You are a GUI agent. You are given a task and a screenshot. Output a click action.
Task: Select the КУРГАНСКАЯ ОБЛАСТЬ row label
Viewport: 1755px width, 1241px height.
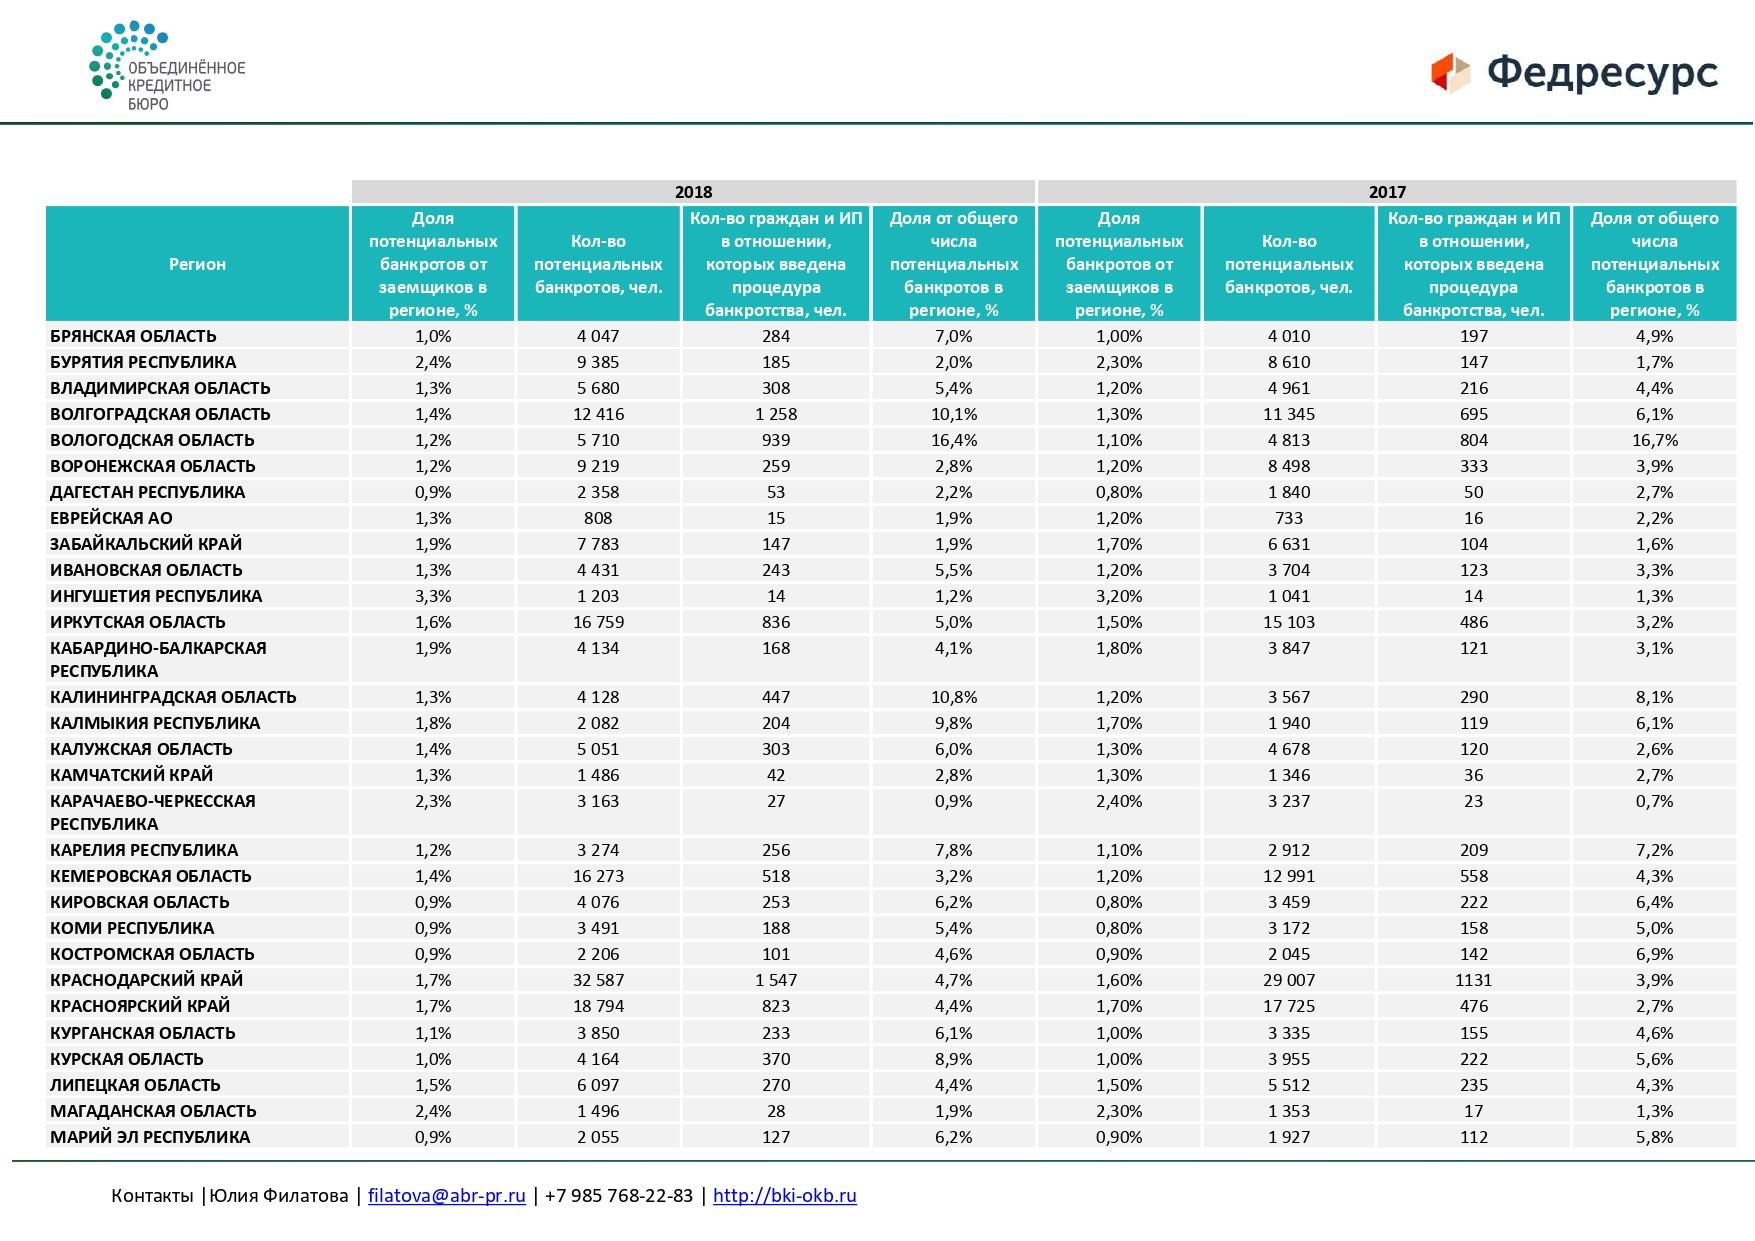[143, 1033]
